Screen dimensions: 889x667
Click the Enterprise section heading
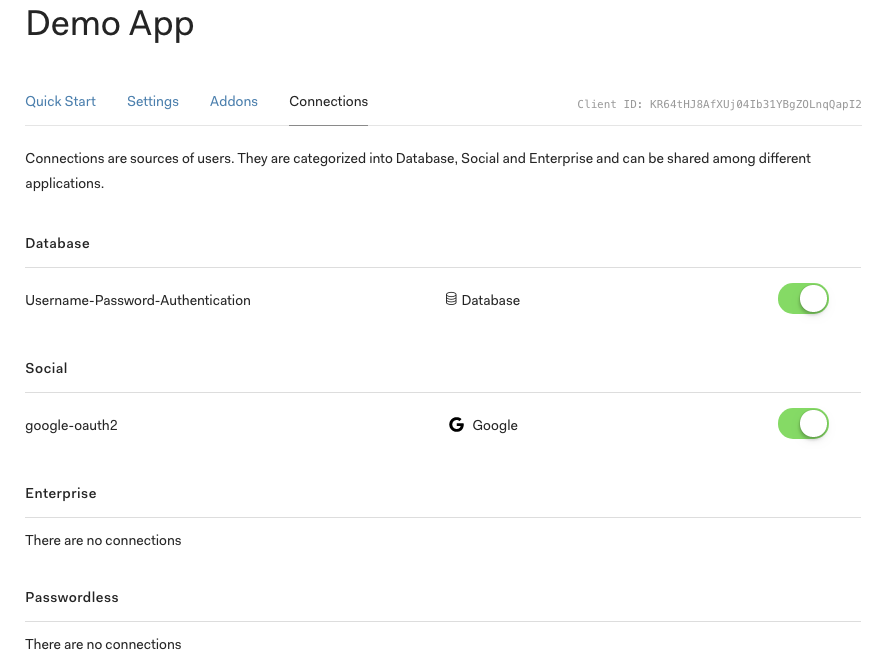point(61,493)
